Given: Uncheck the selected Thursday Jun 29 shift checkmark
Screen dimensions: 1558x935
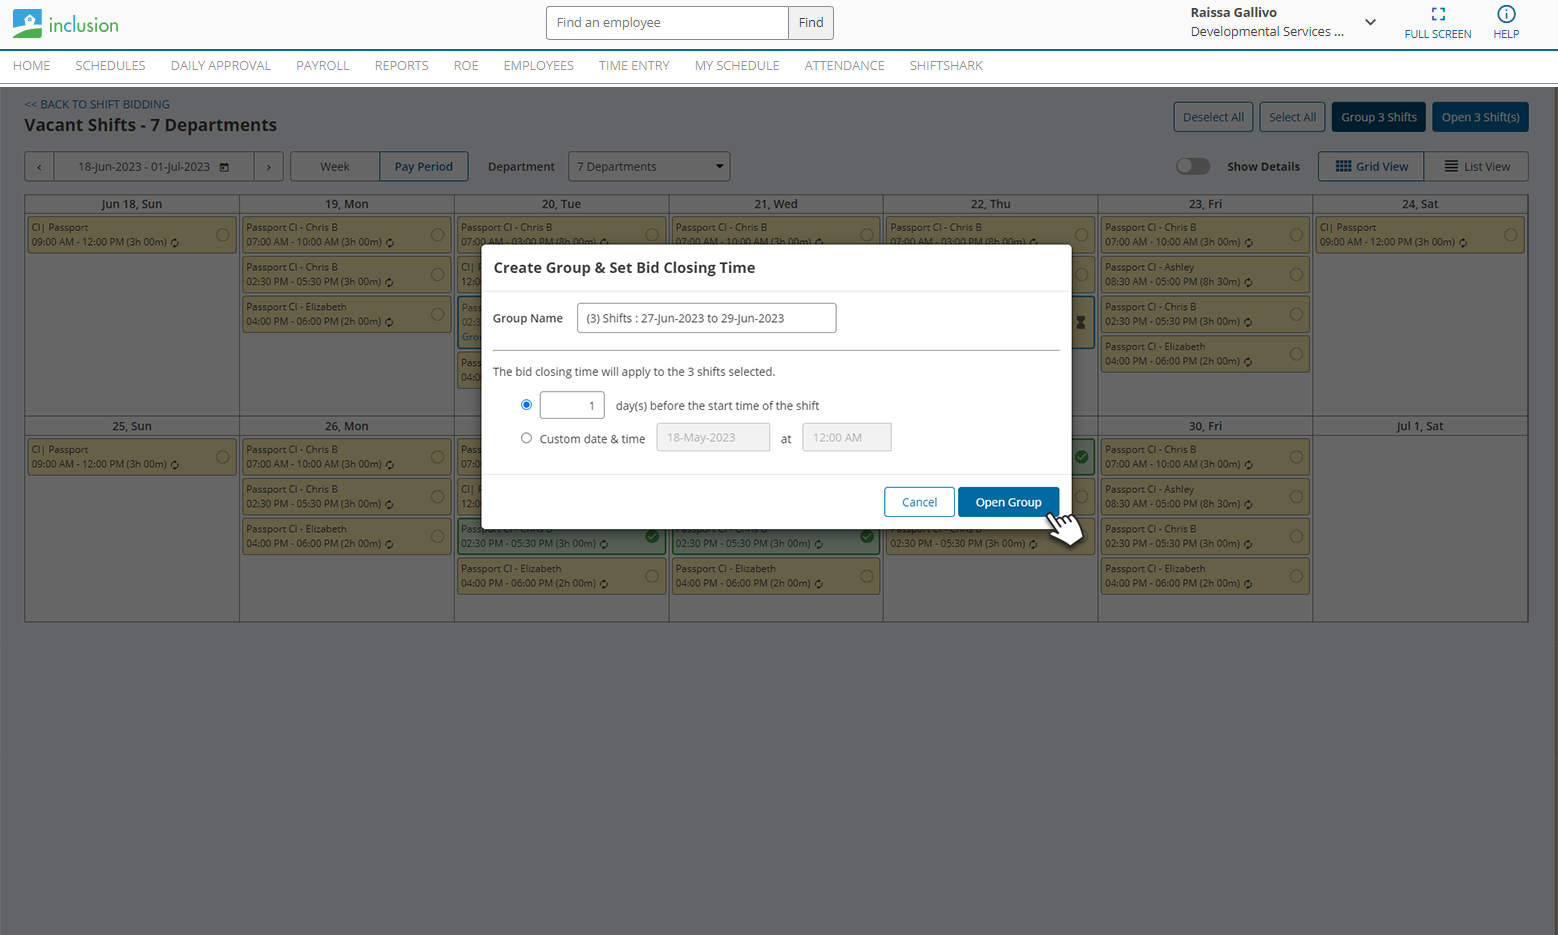Looking at the screenshot, I should (1081, 457).
